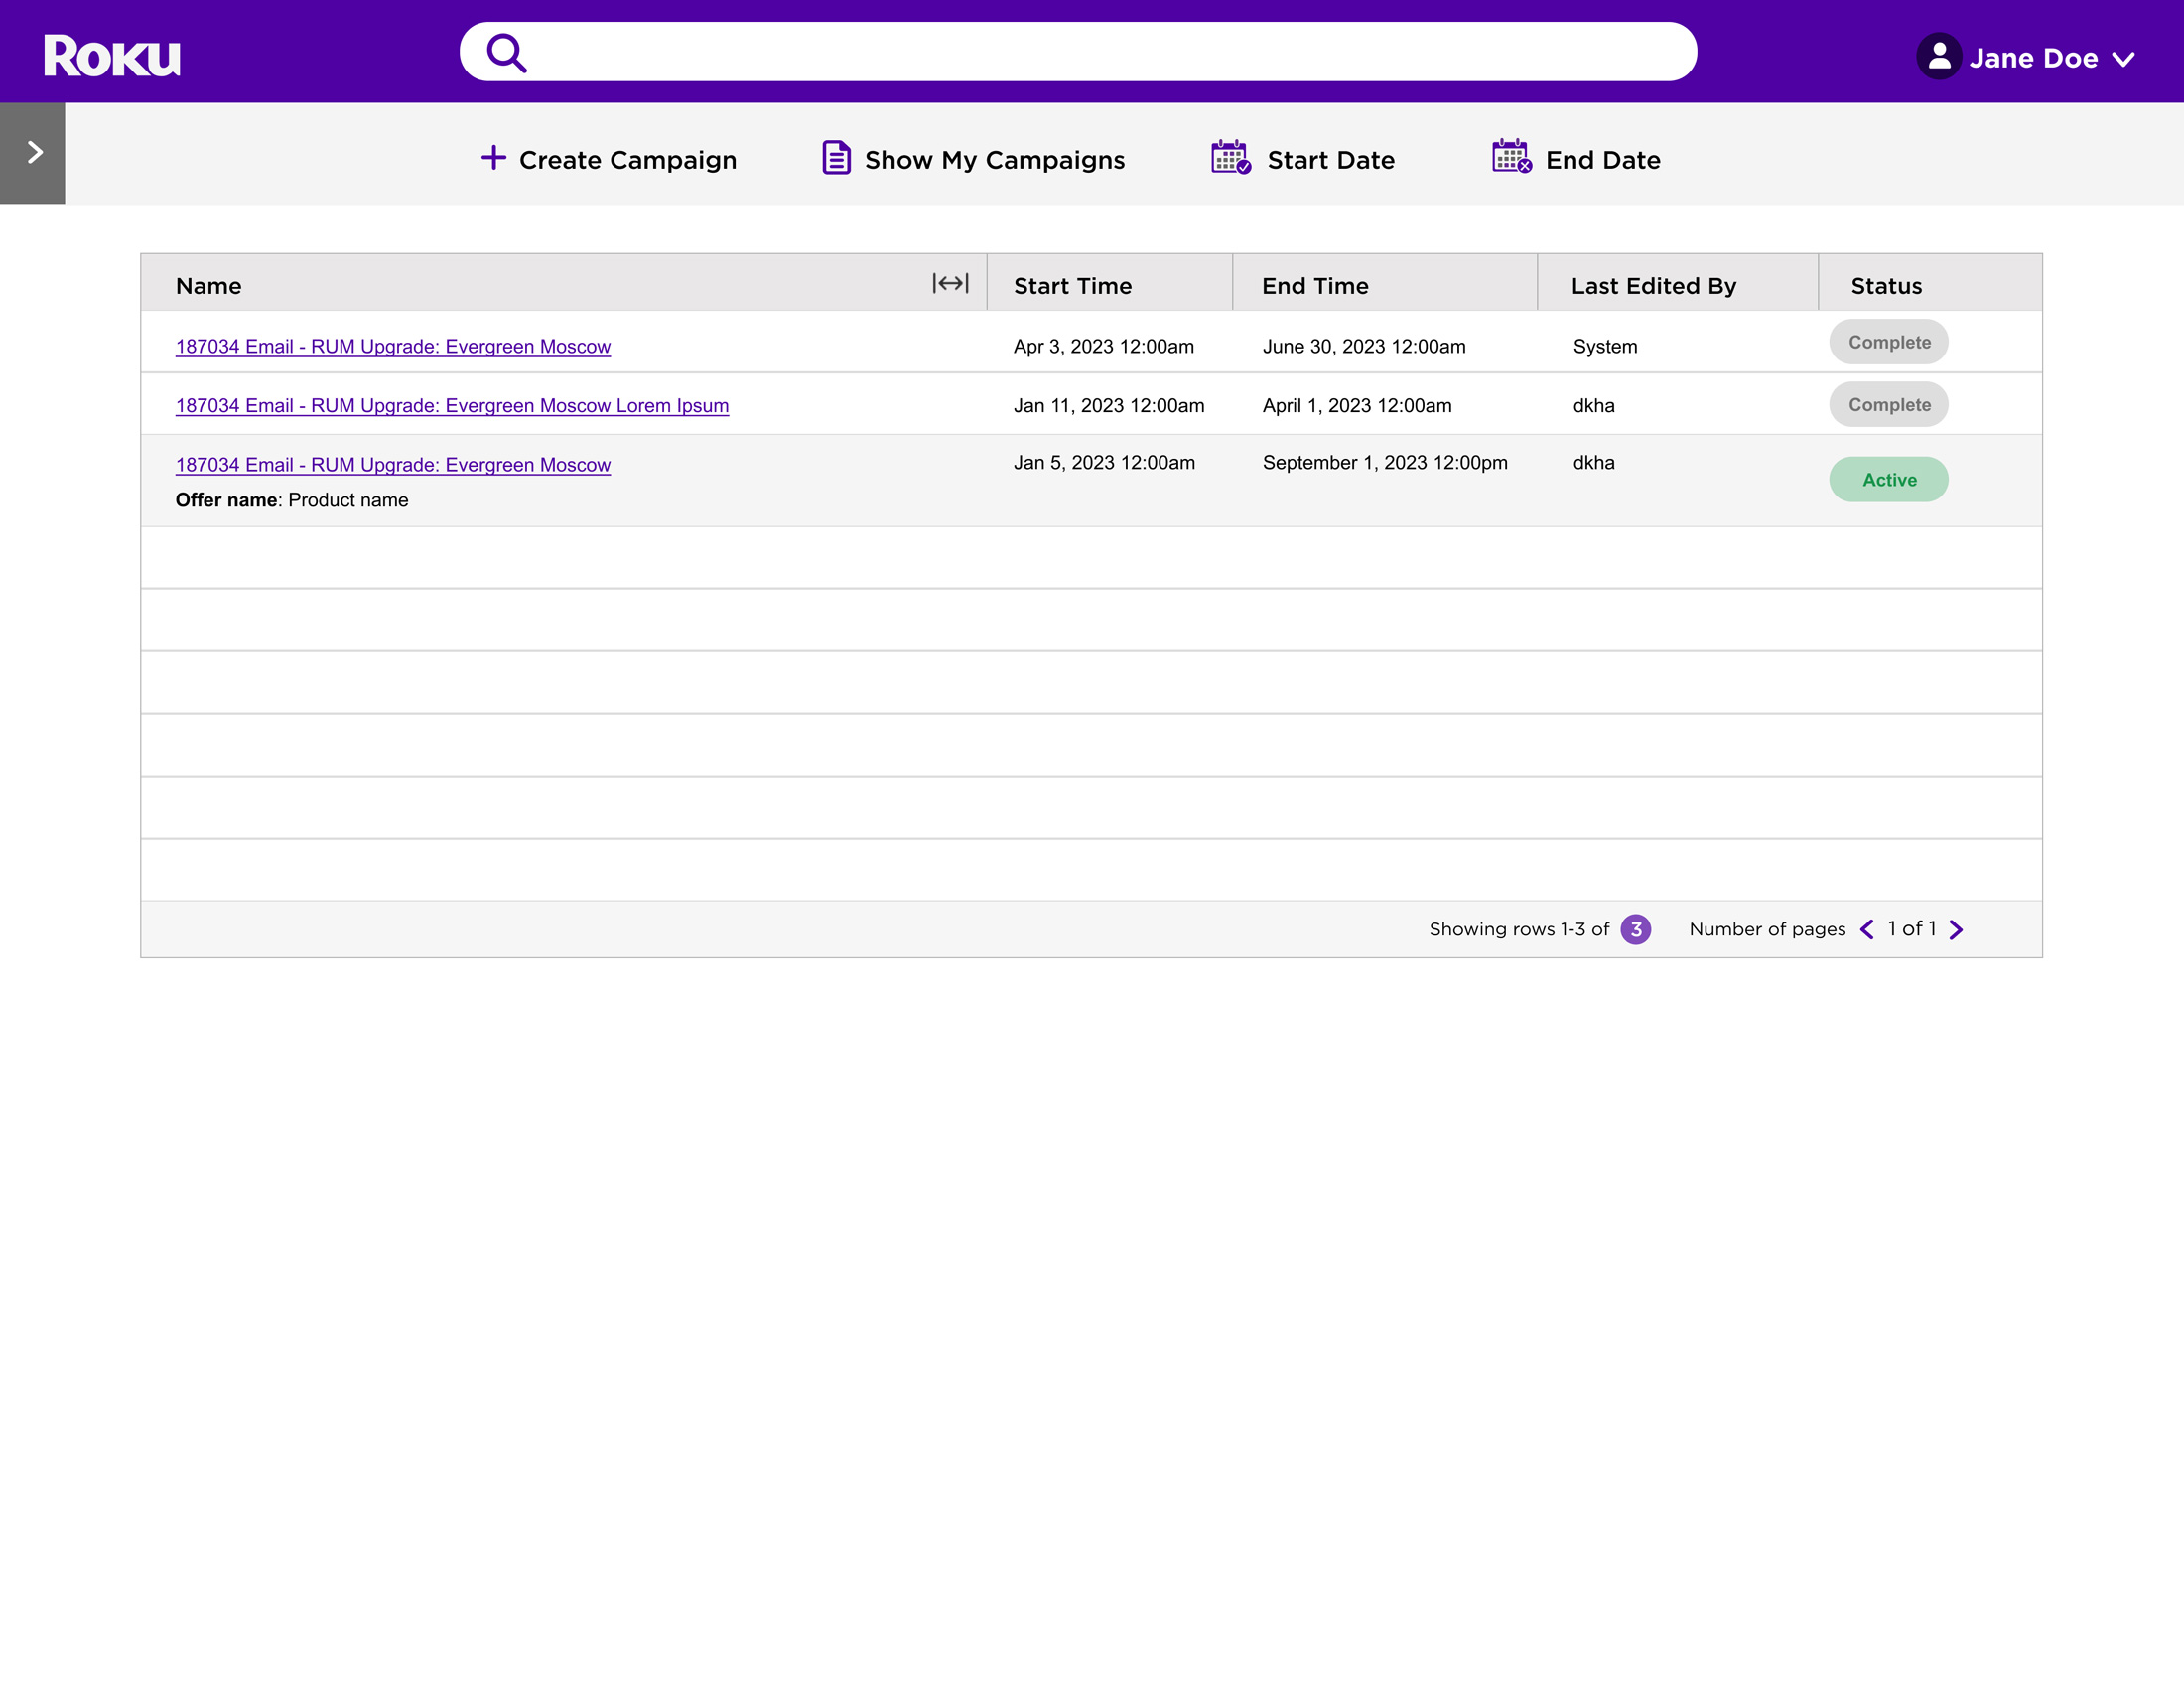
Task: Click the Status column header
Action: pyautogui.click(x=1886, y=286)
